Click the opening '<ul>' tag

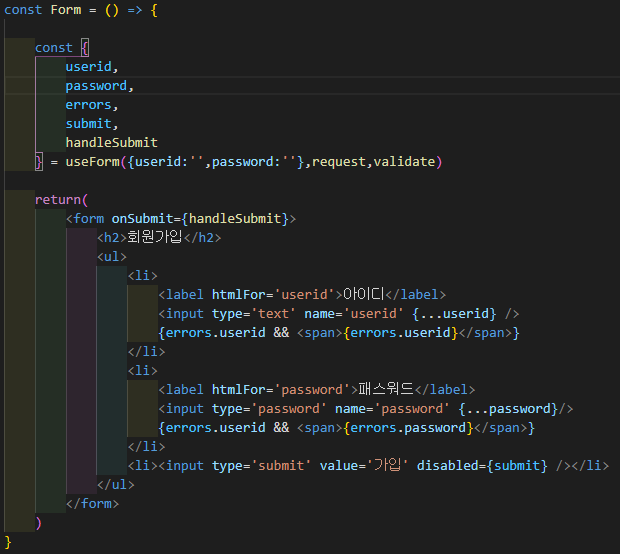[x=112, y=257]
